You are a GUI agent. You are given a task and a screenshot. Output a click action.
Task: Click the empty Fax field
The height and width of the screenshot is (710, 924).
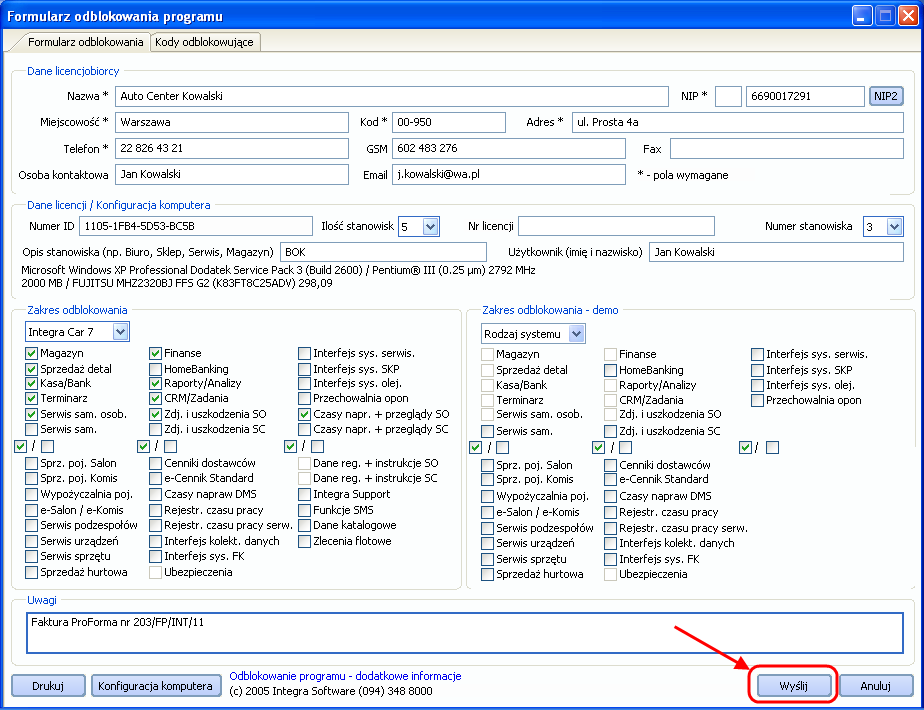787,148
